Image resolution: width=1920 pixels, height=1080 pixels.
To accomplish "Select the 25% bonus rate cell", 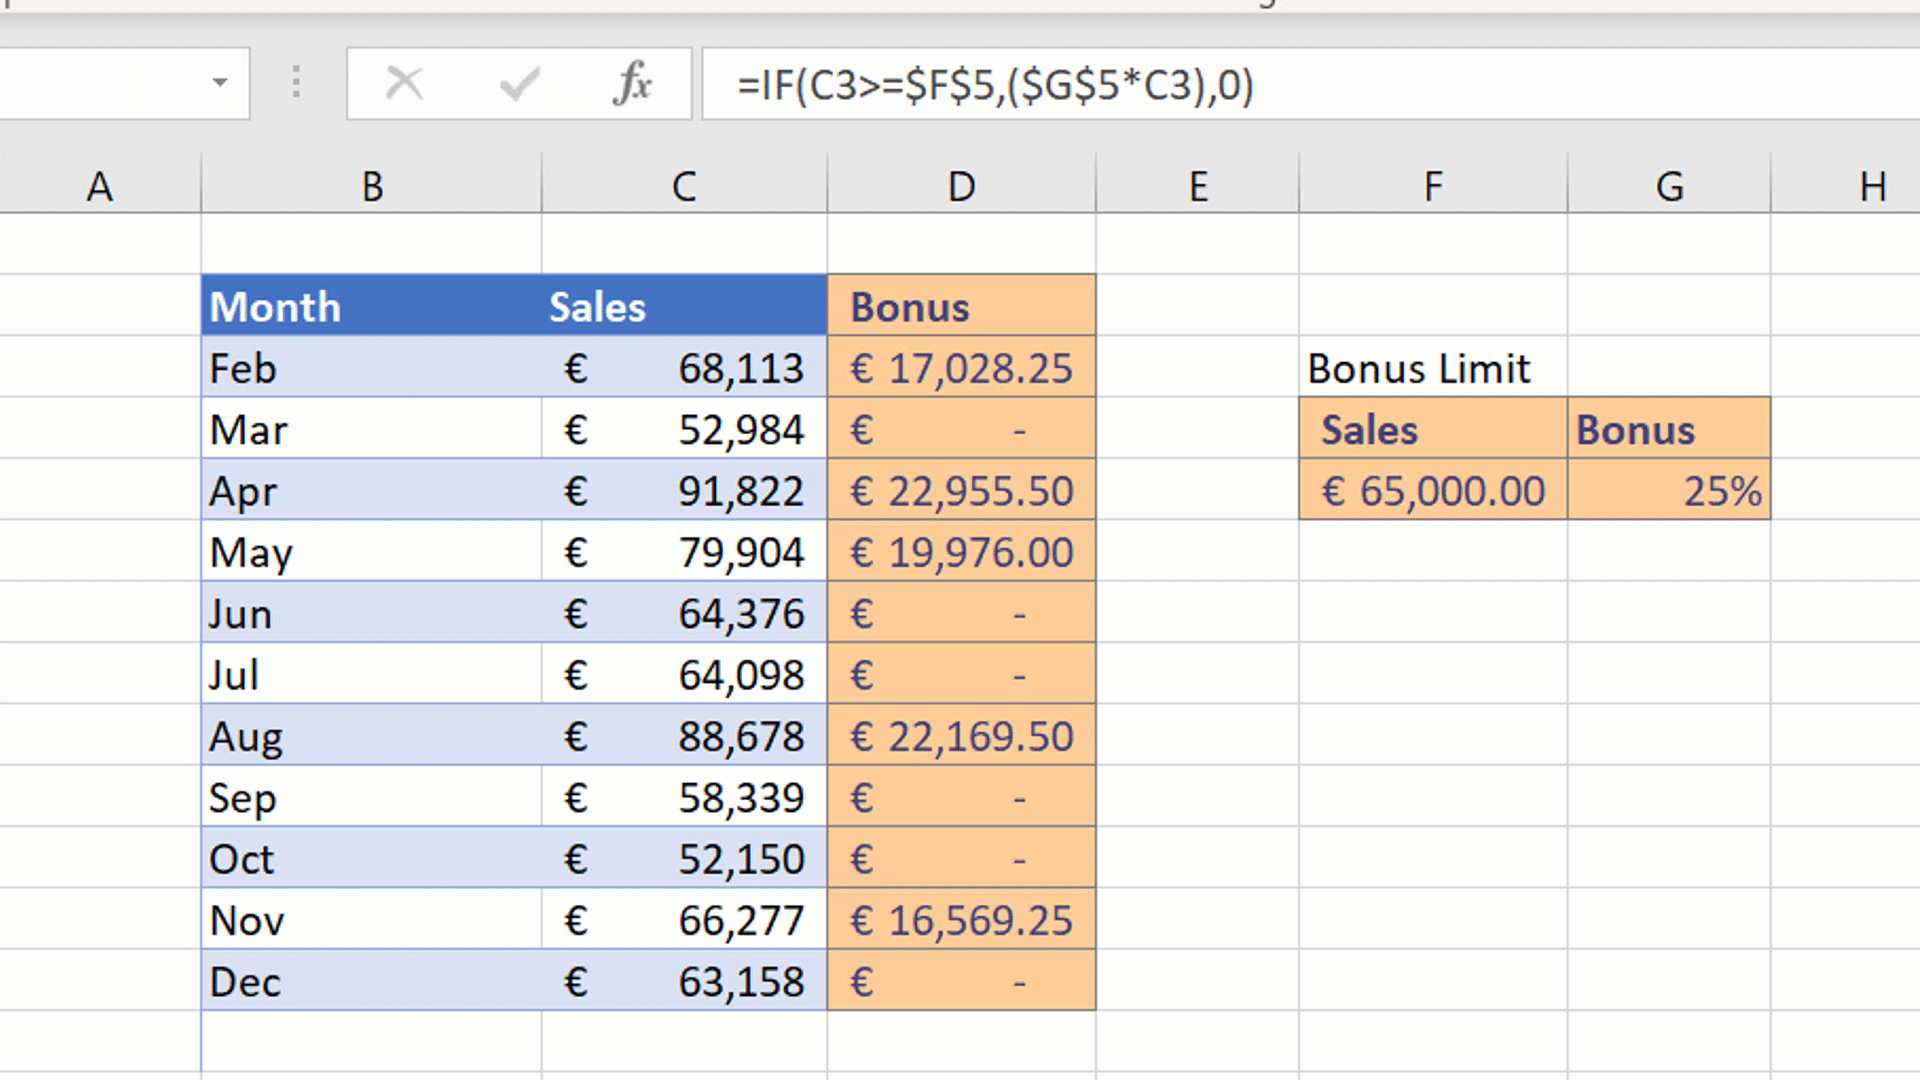I will click(x=1668, y=490).
